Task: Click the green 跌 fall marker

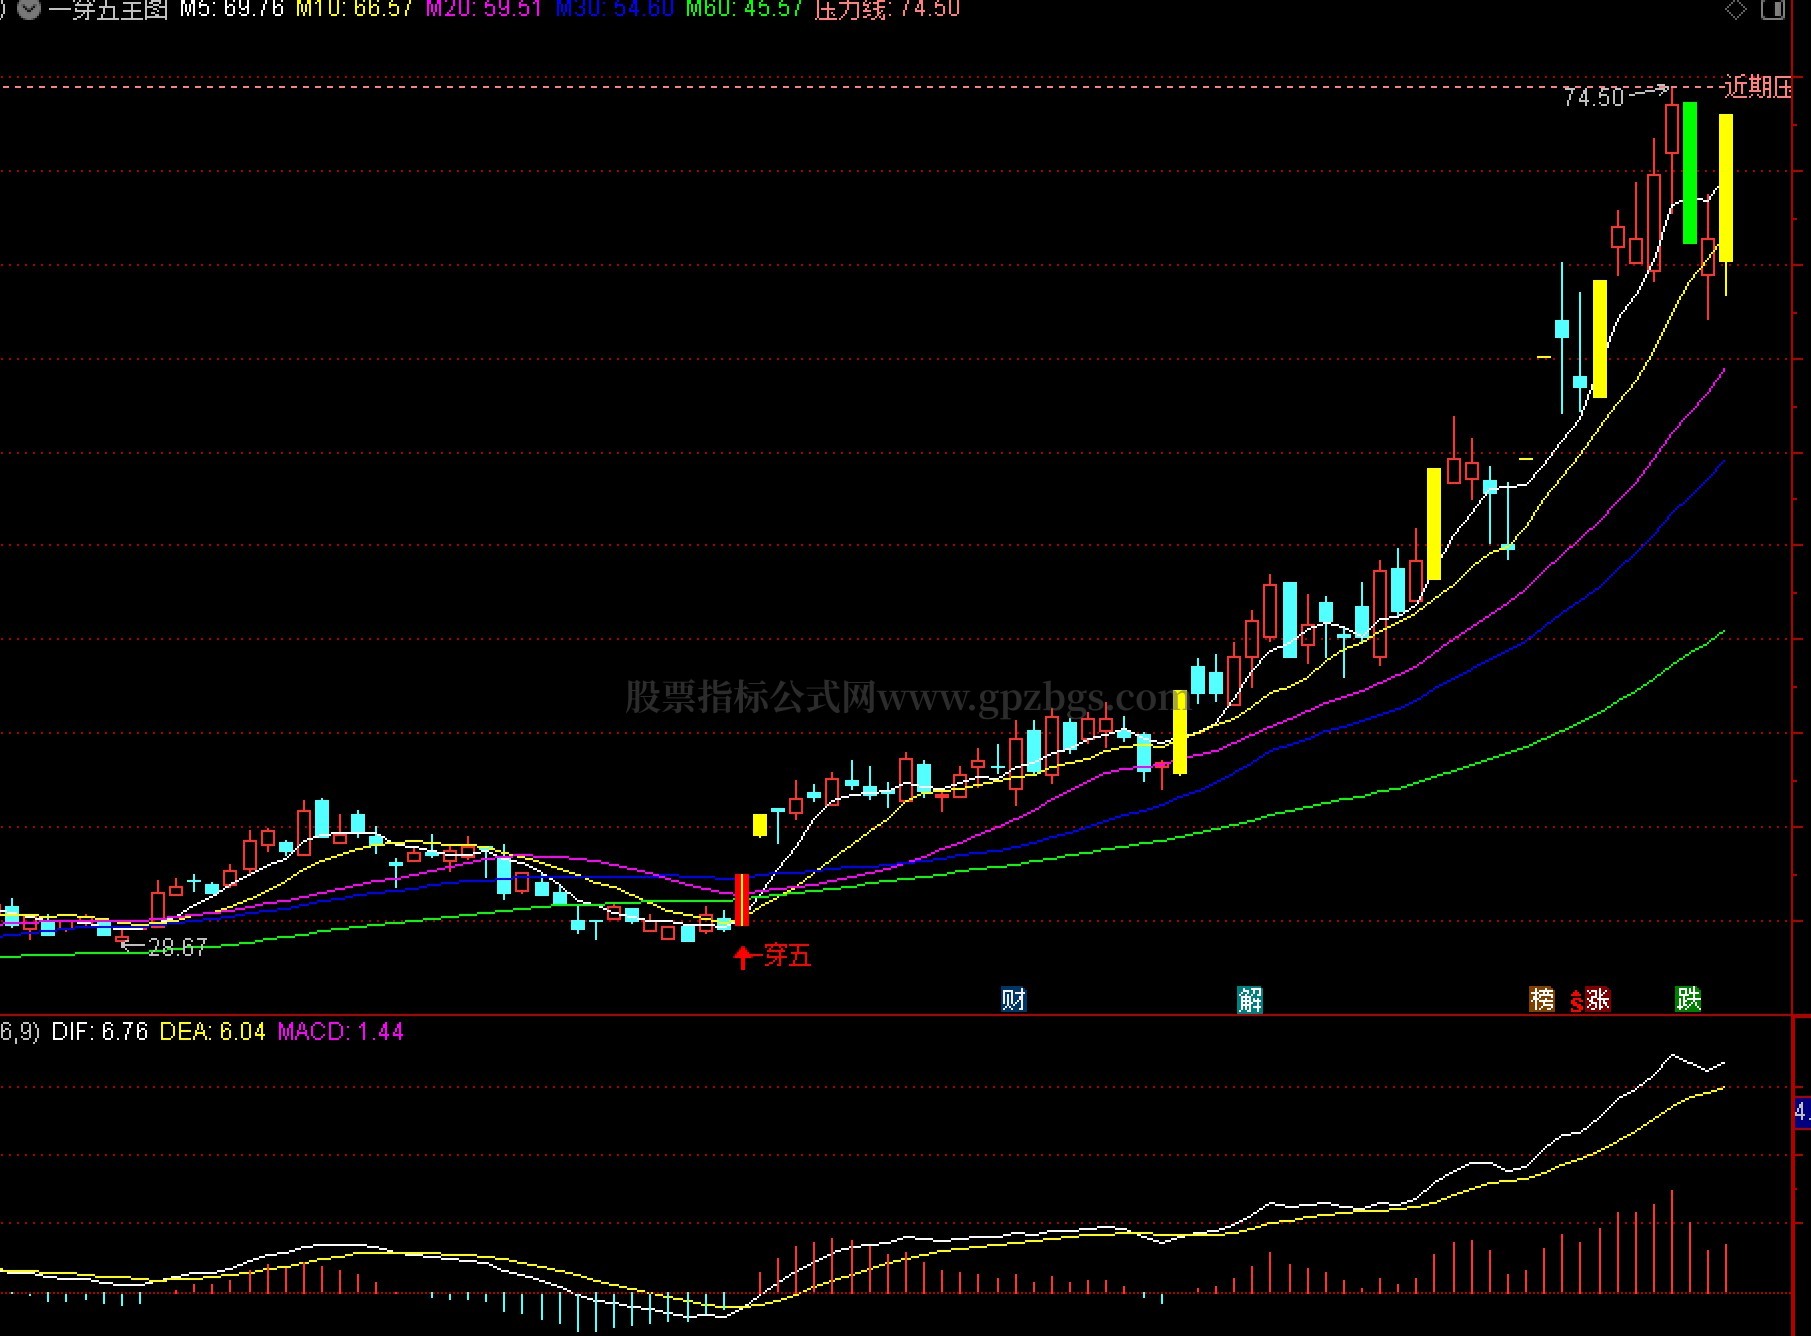Action: 1688,999
